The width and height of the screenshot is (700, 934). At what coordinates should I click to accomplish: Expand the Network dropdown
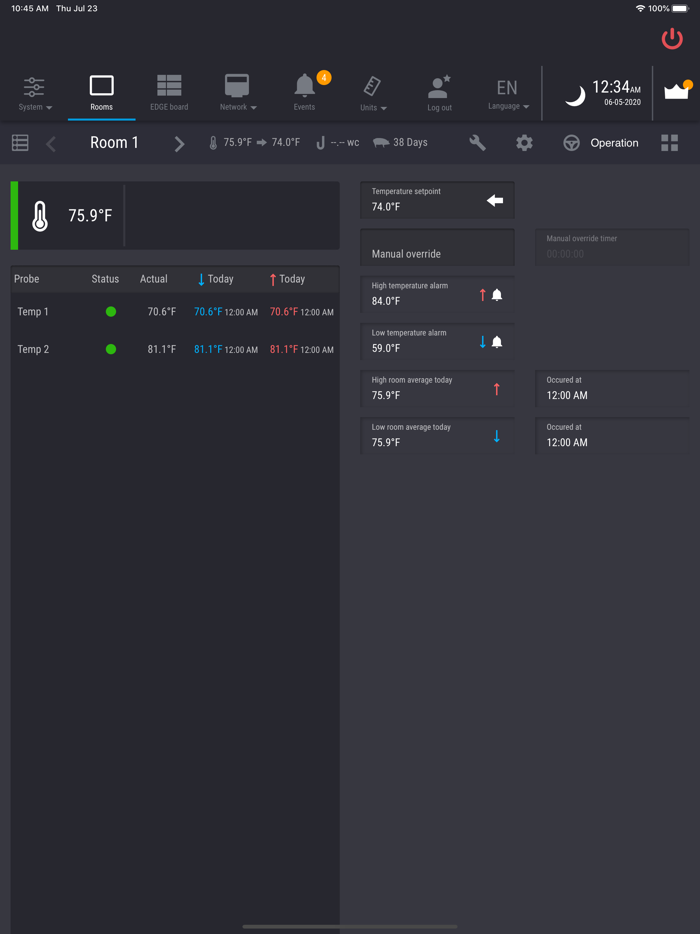click(x=237, y=94)
